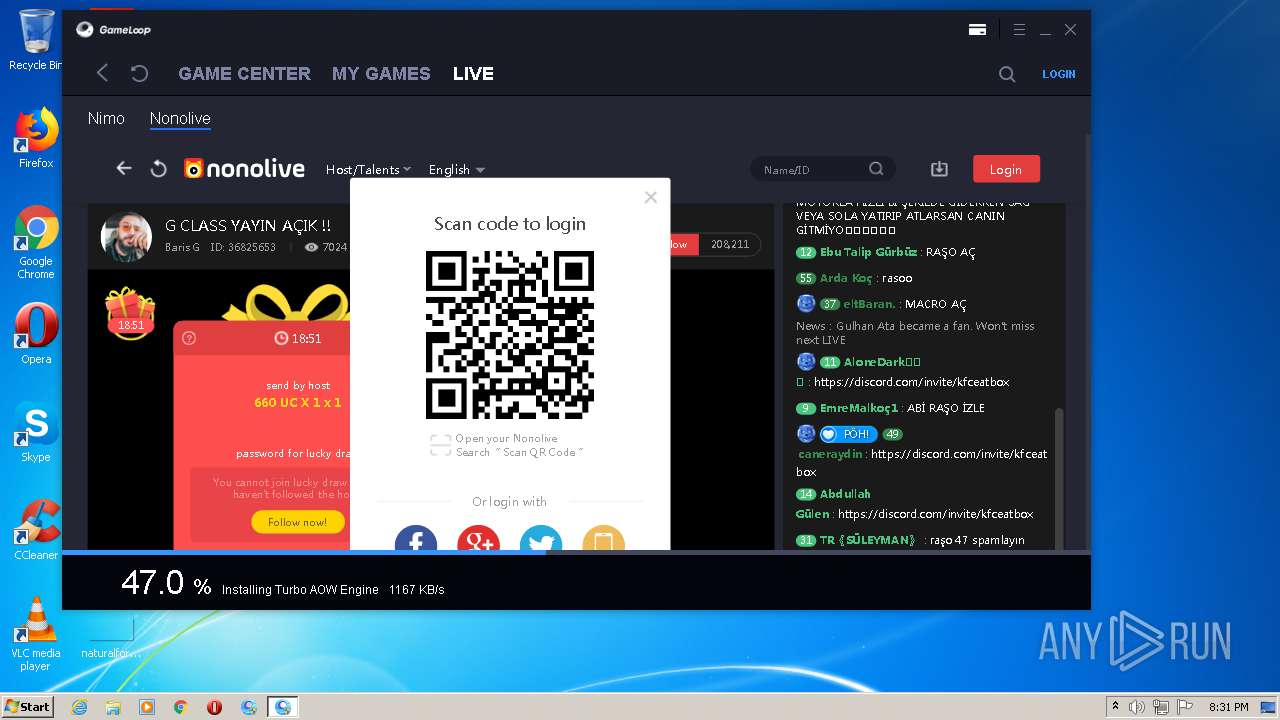Click the POH! badge in chat
1280x720 pixels.
click(x=848, y=434)
